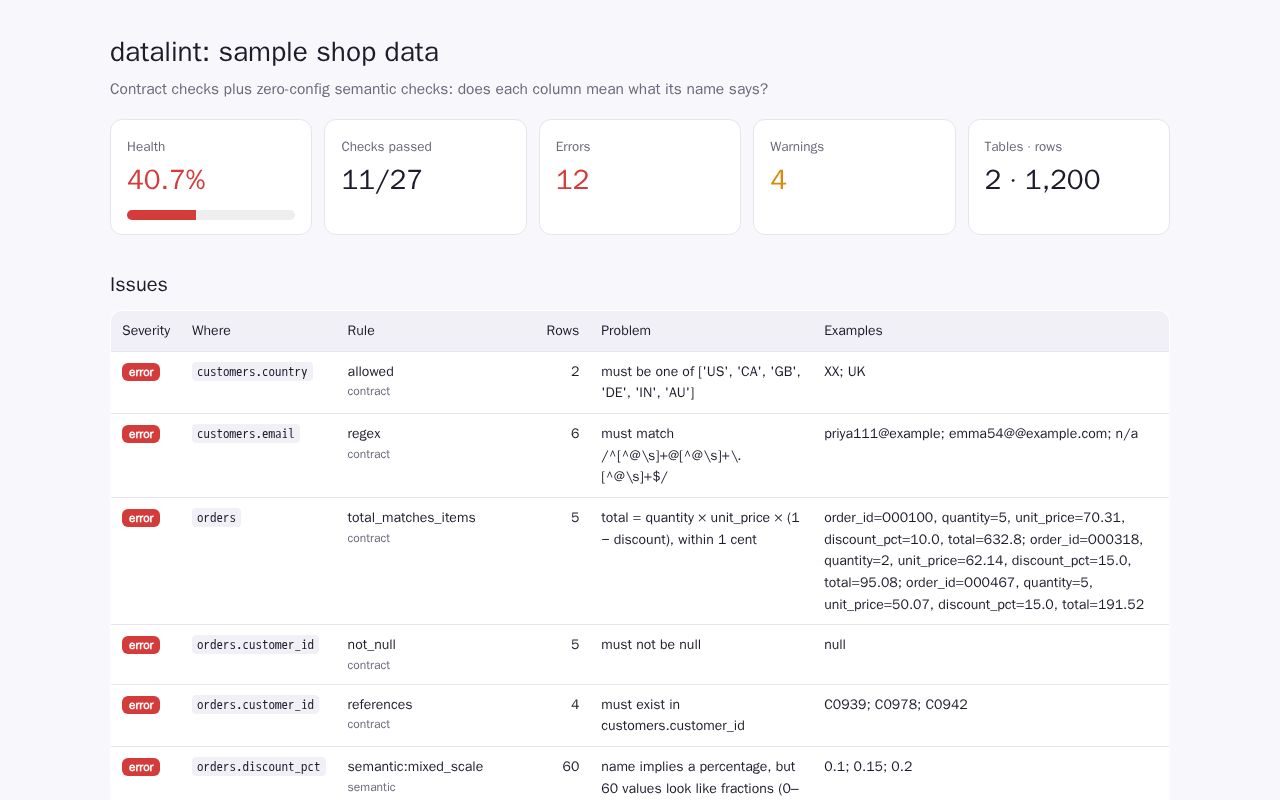Select the 'allowed' rule name
This screenshot has height=800, width=1280.
click(x=370, y=372)
